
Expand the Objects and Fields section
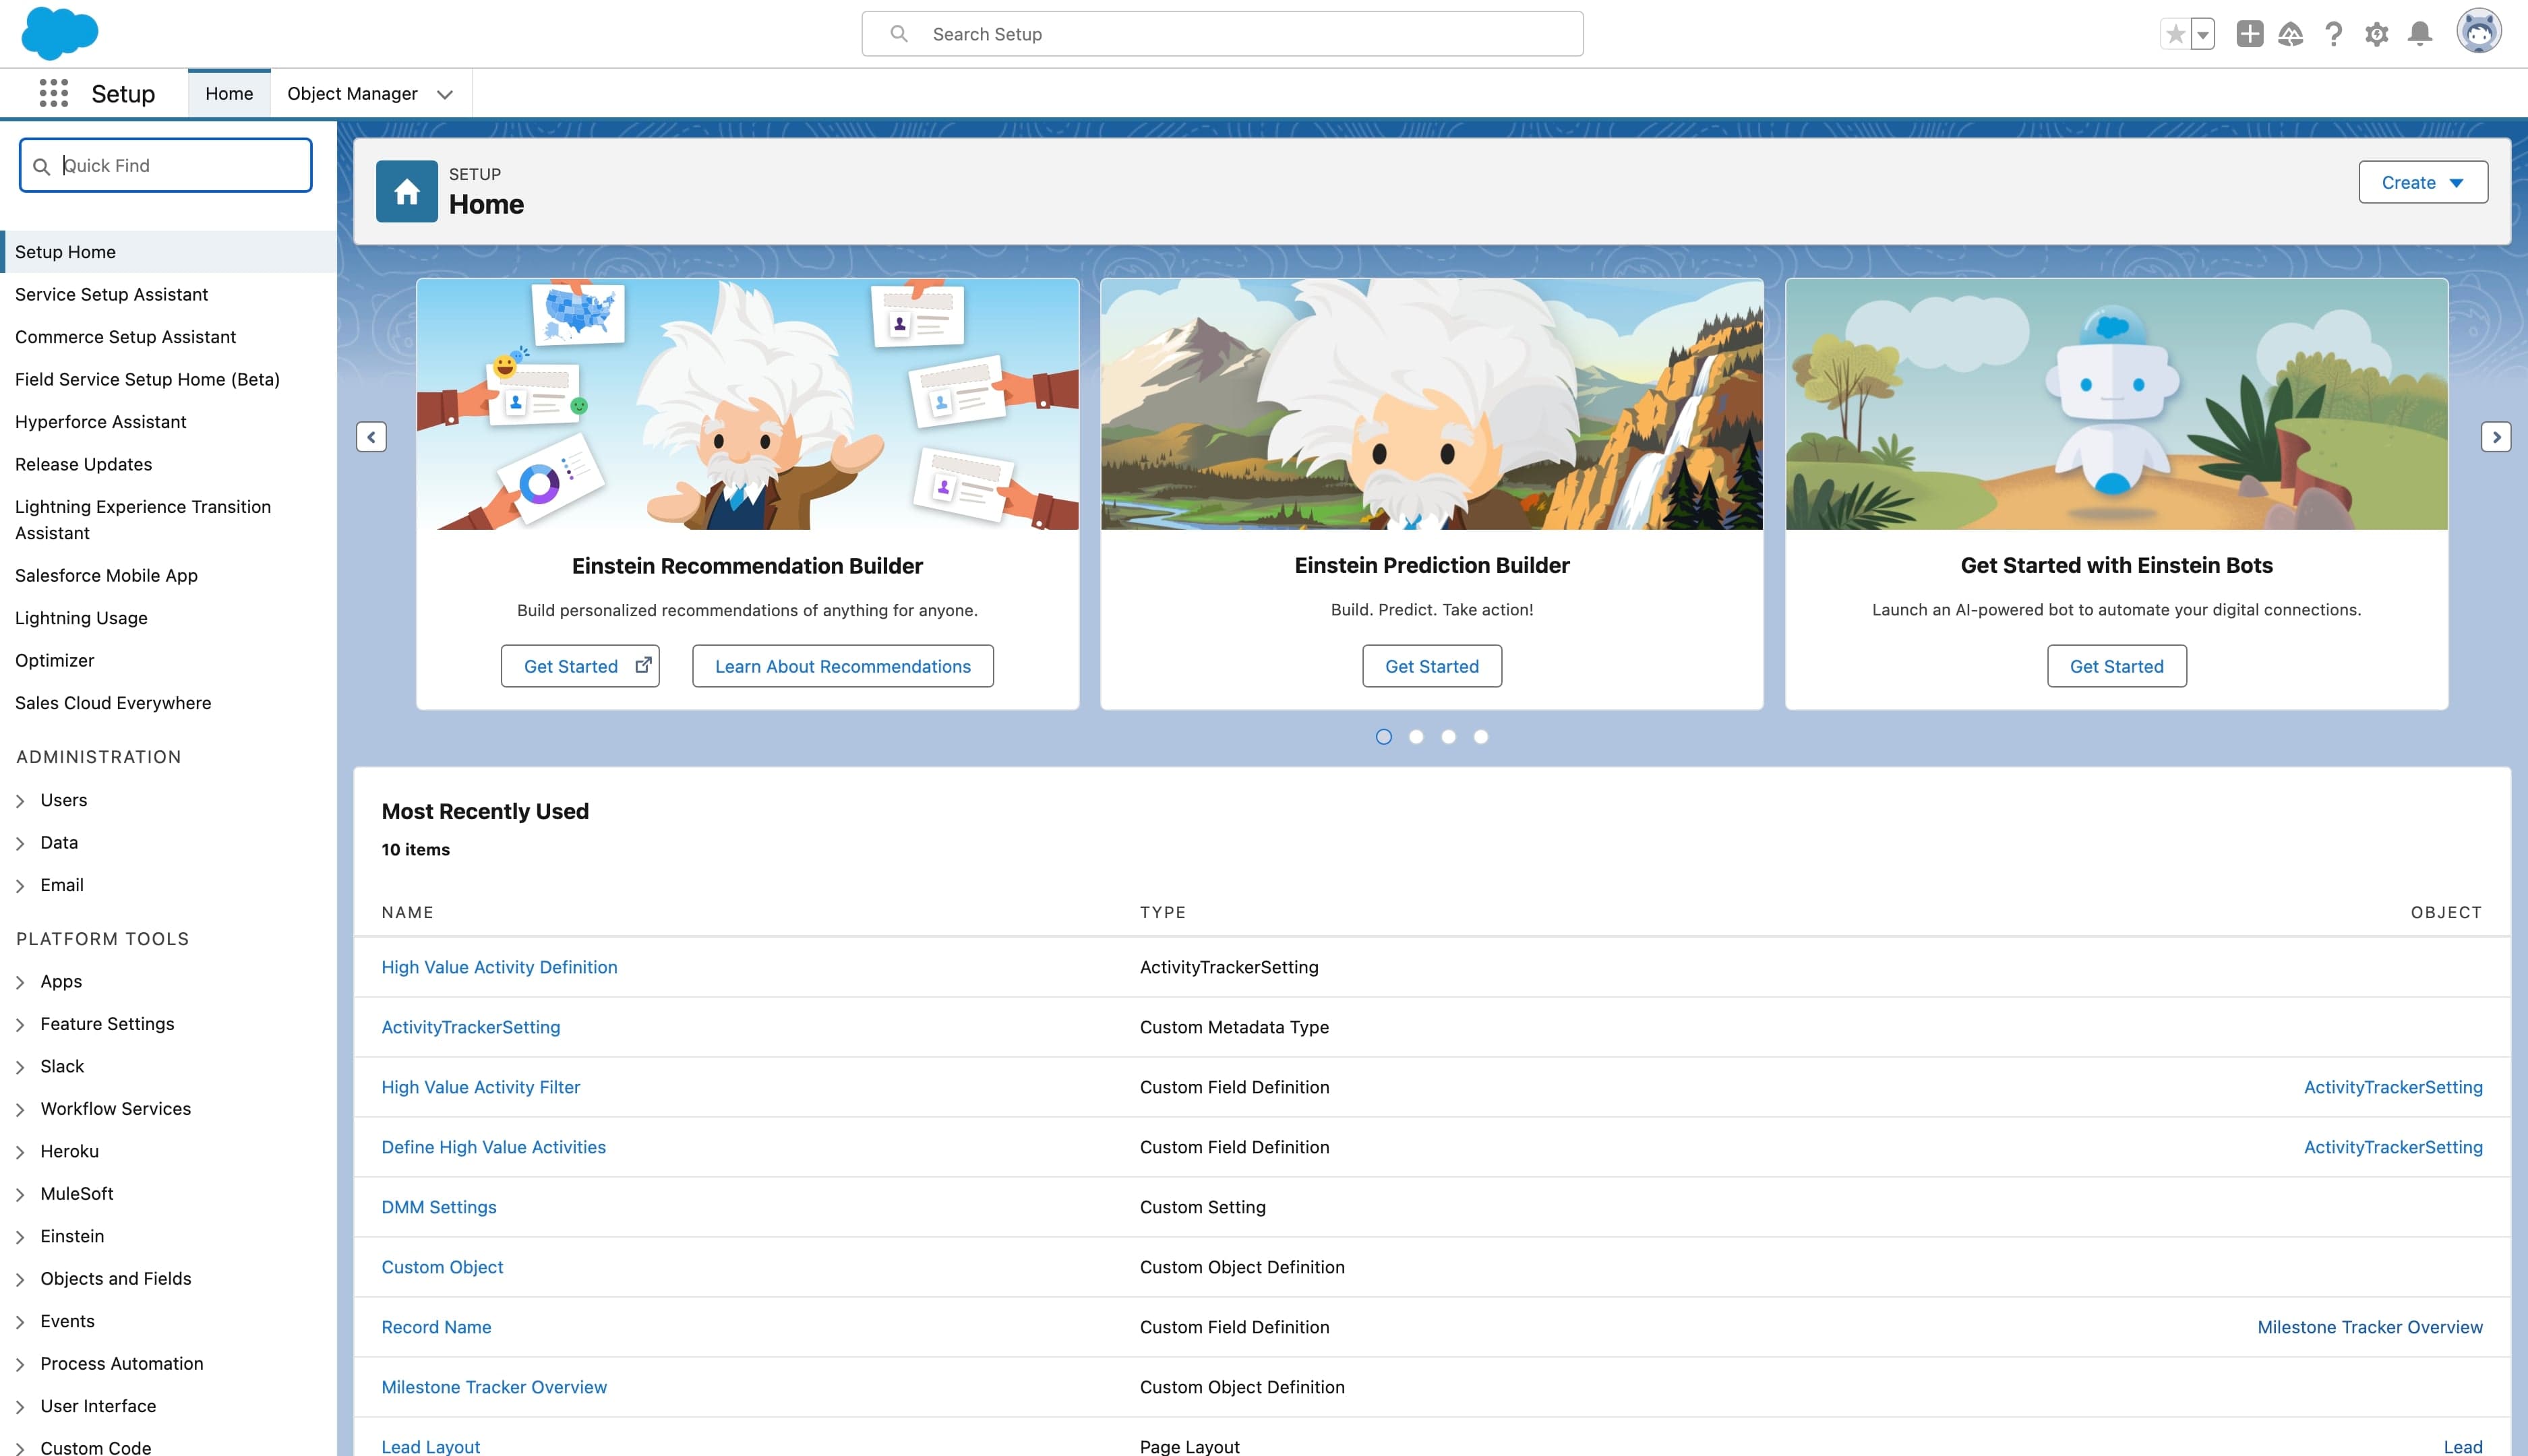pos(20,1280)
